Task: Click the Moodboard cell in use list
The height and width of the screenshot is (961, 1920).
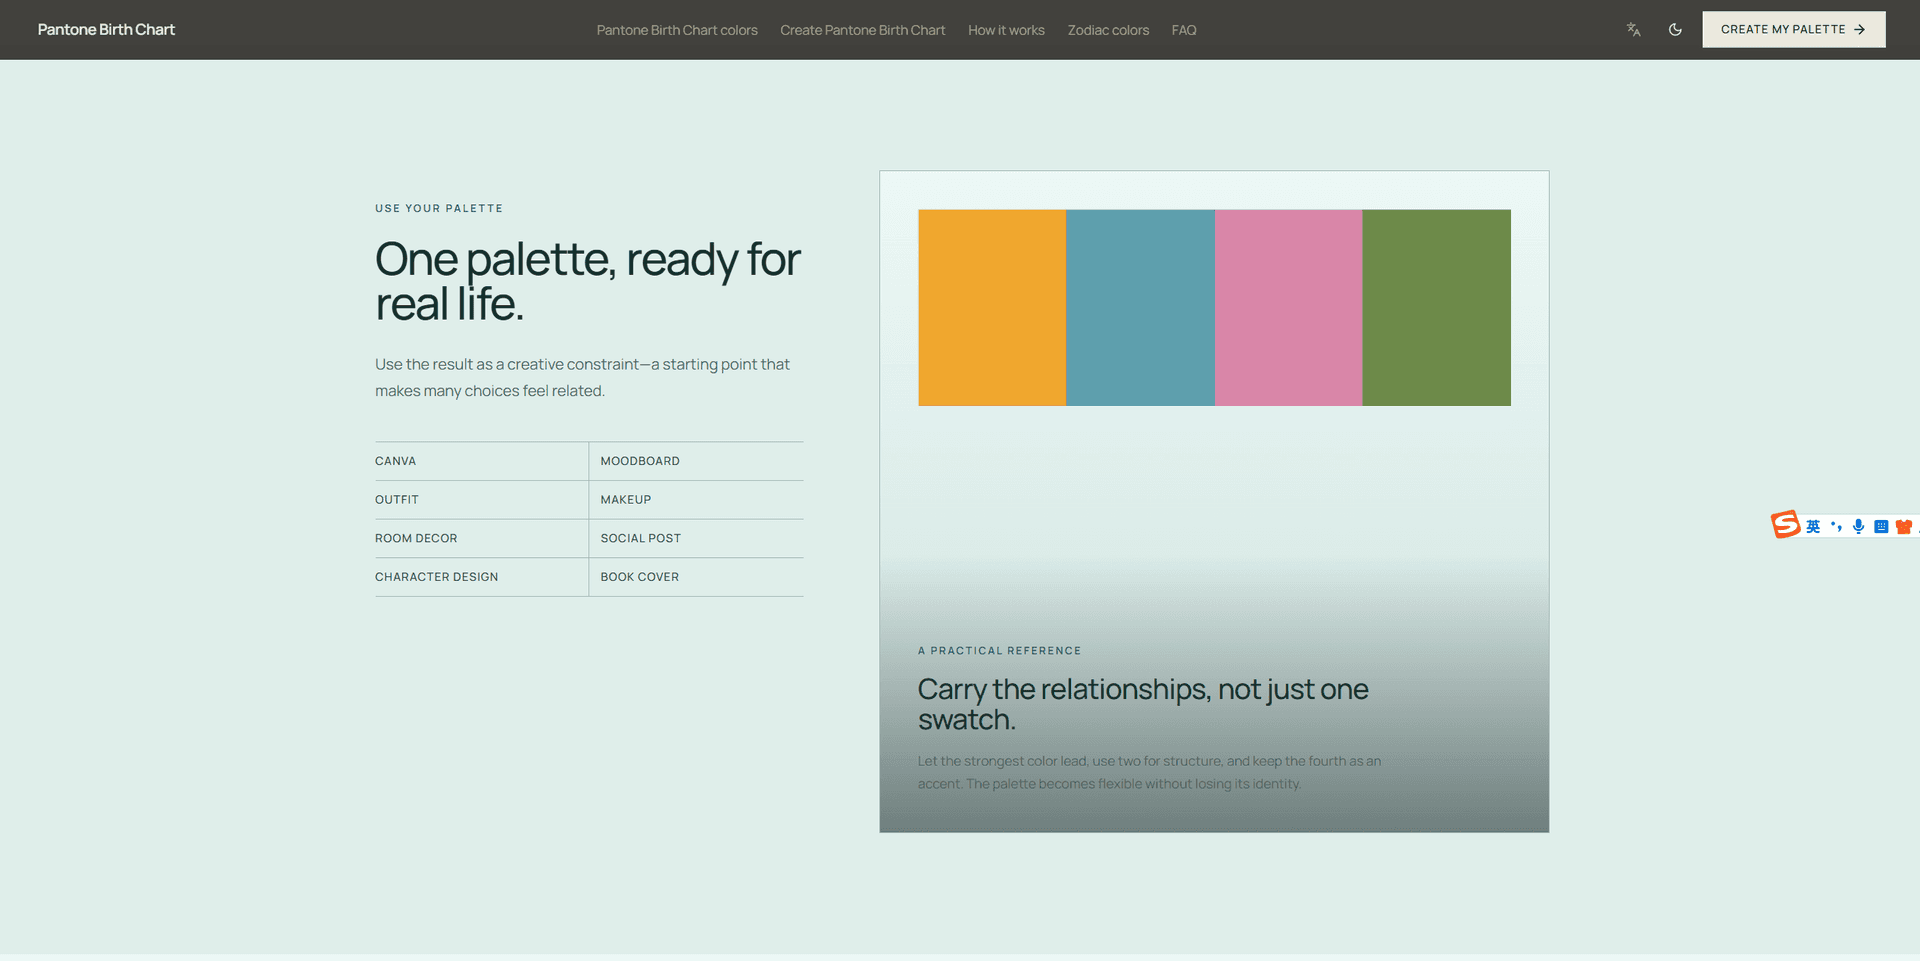Action: 696,461
